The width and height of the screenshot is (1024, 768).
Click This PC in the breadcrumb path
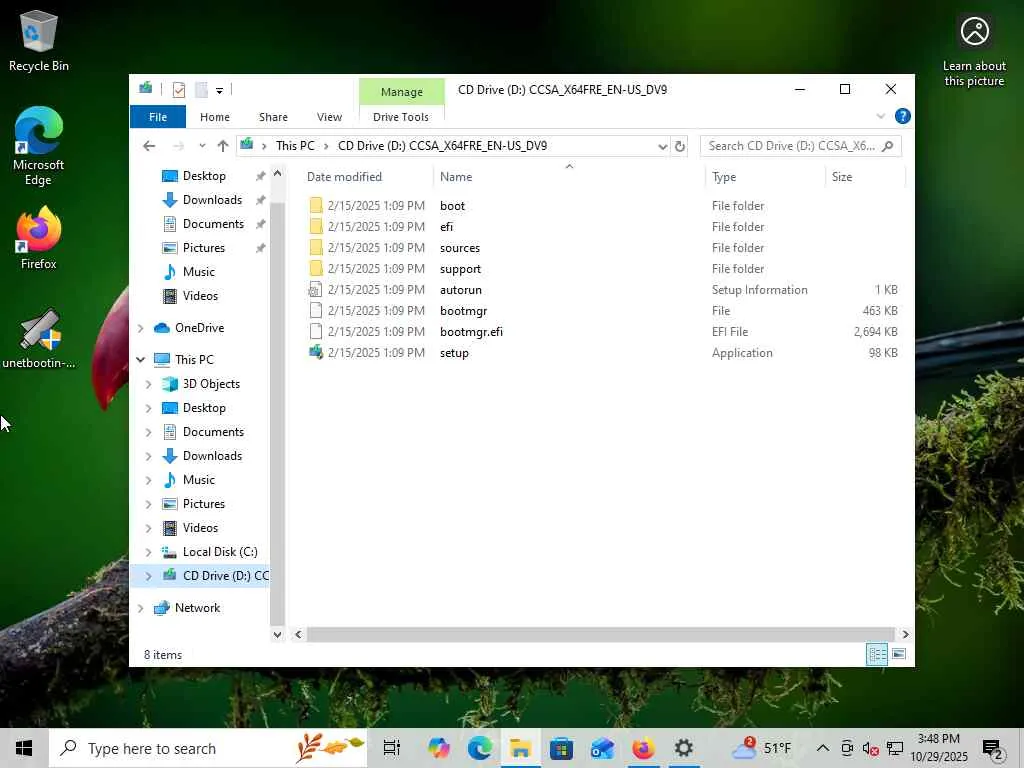(x=295, y=146)
